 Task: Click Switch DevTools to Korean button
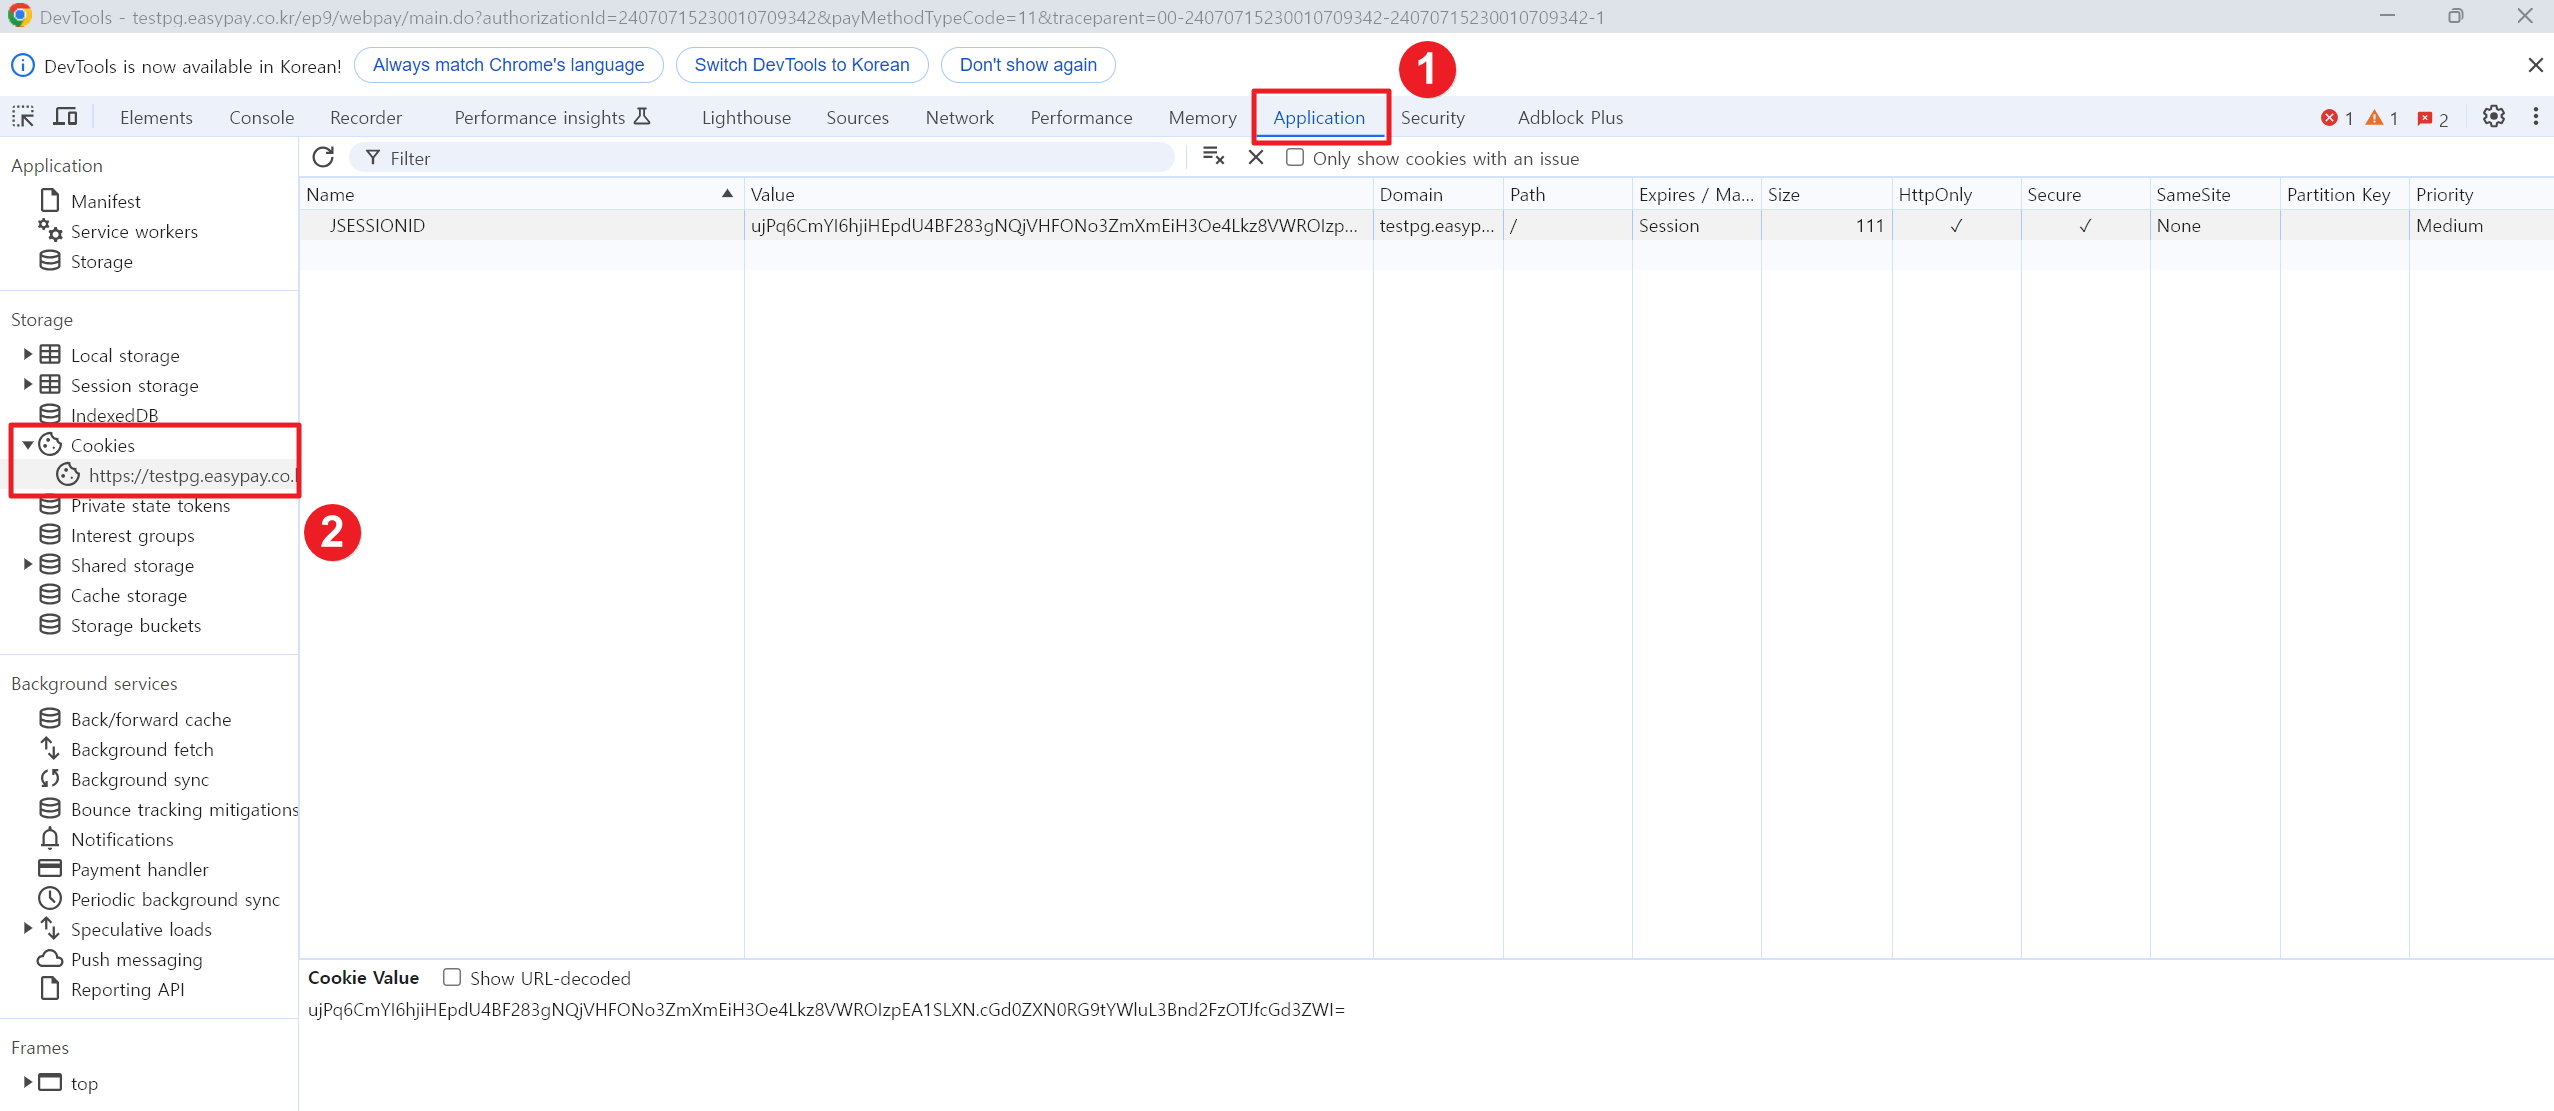(802, 65)
